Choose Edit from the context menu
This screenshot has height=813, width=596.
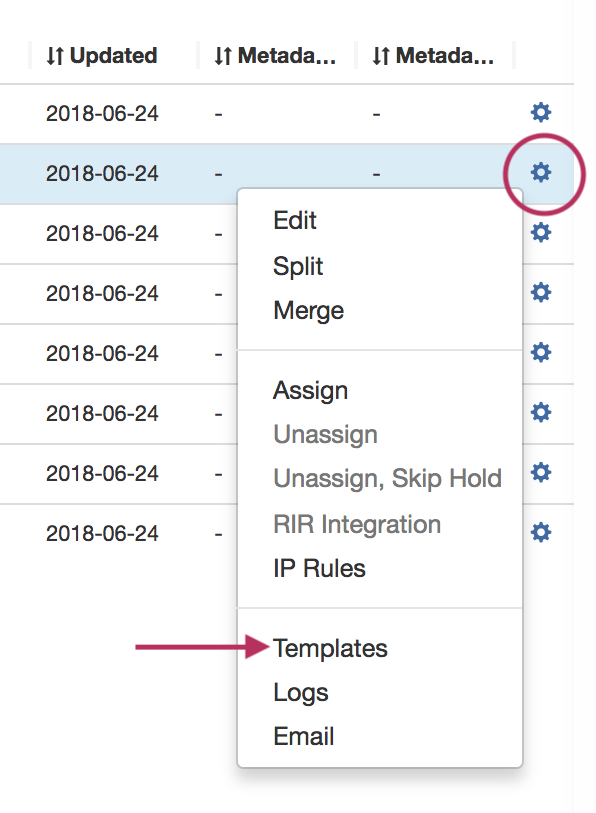click(295, 220)
